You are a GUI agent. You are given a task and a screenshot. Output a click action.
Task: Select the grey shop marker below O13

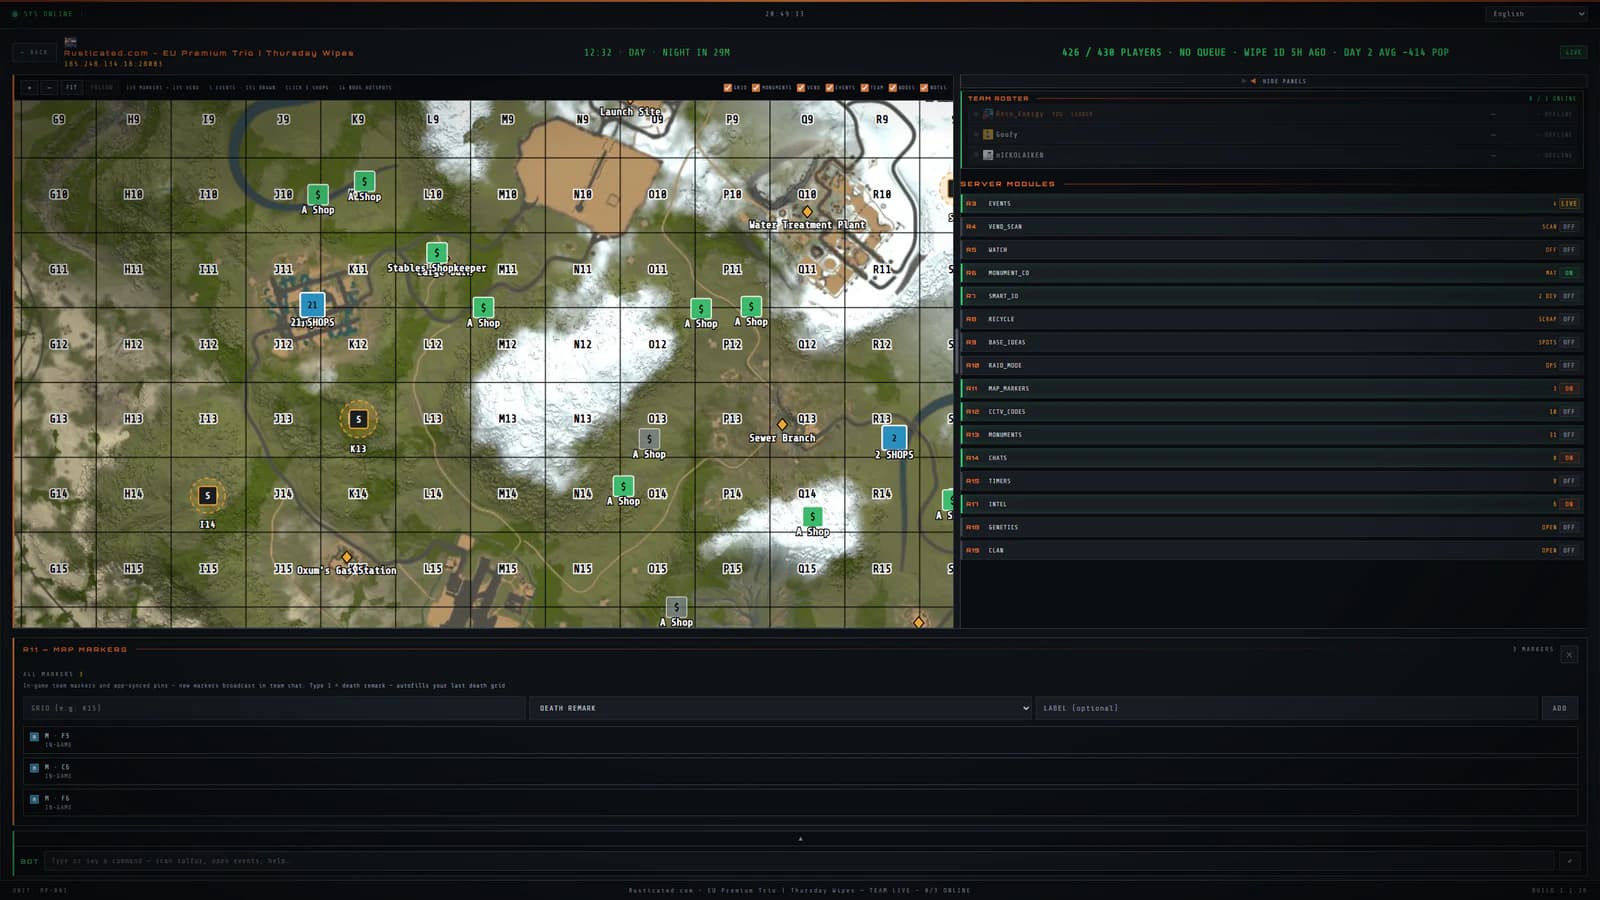click(649, 439)
